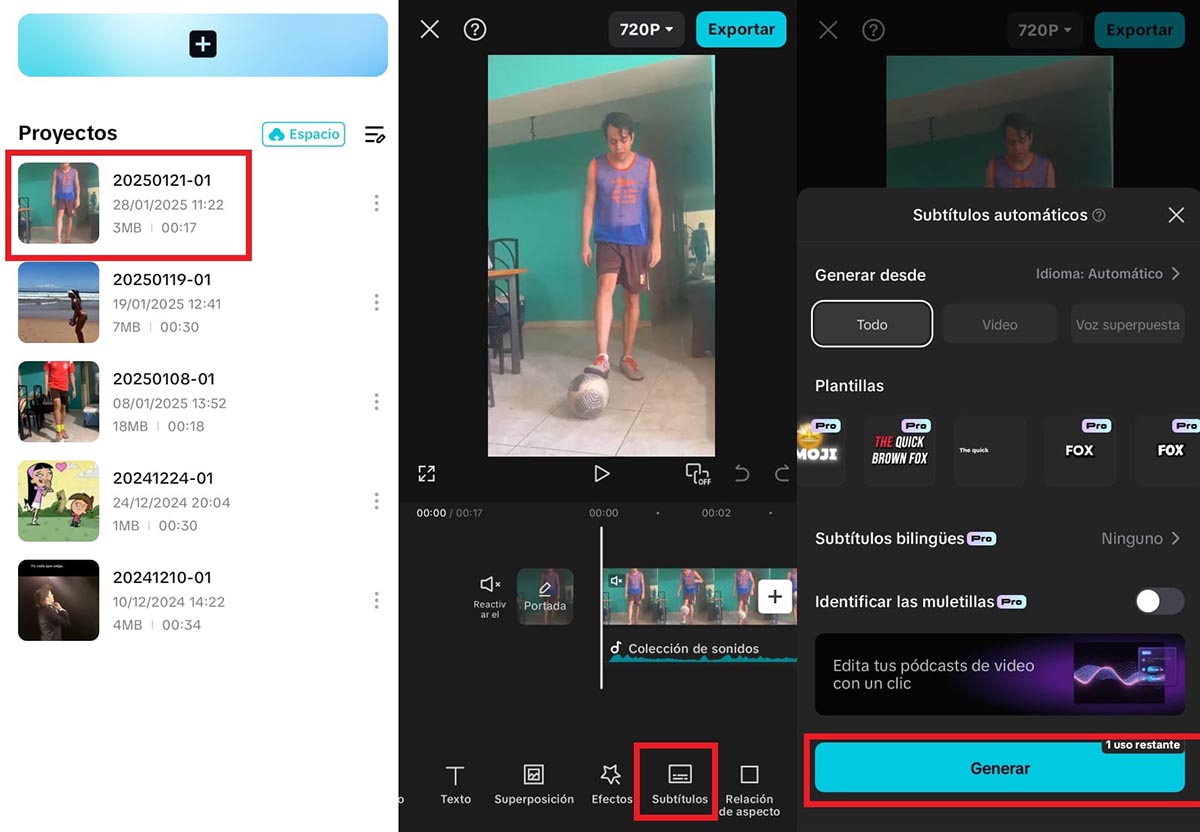This screenshot has width=1200, height=832.
Task: Open the video podcasts editing banner
Action: [x=1000, y=674]
